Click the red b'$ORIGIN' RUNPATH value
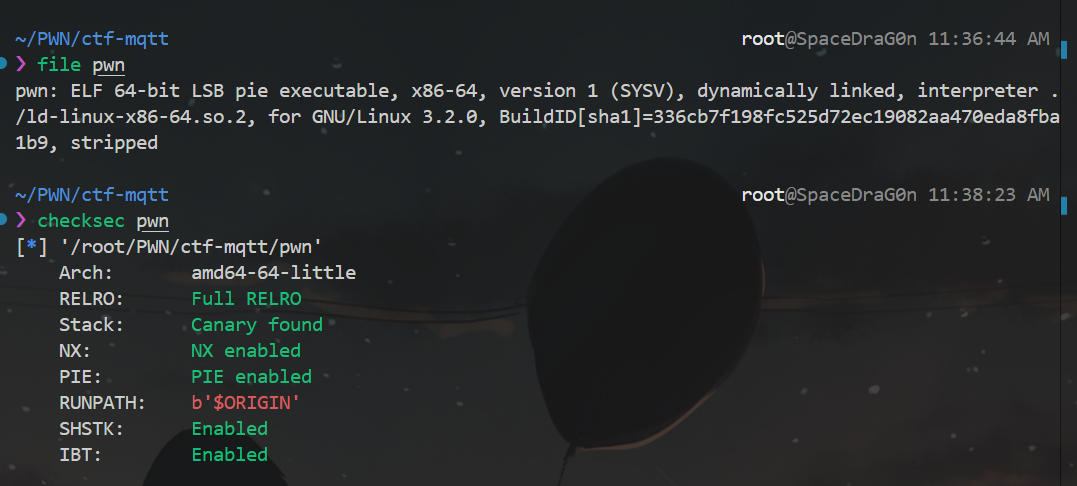Screen dimensions: 1077x486 (246, 403)
